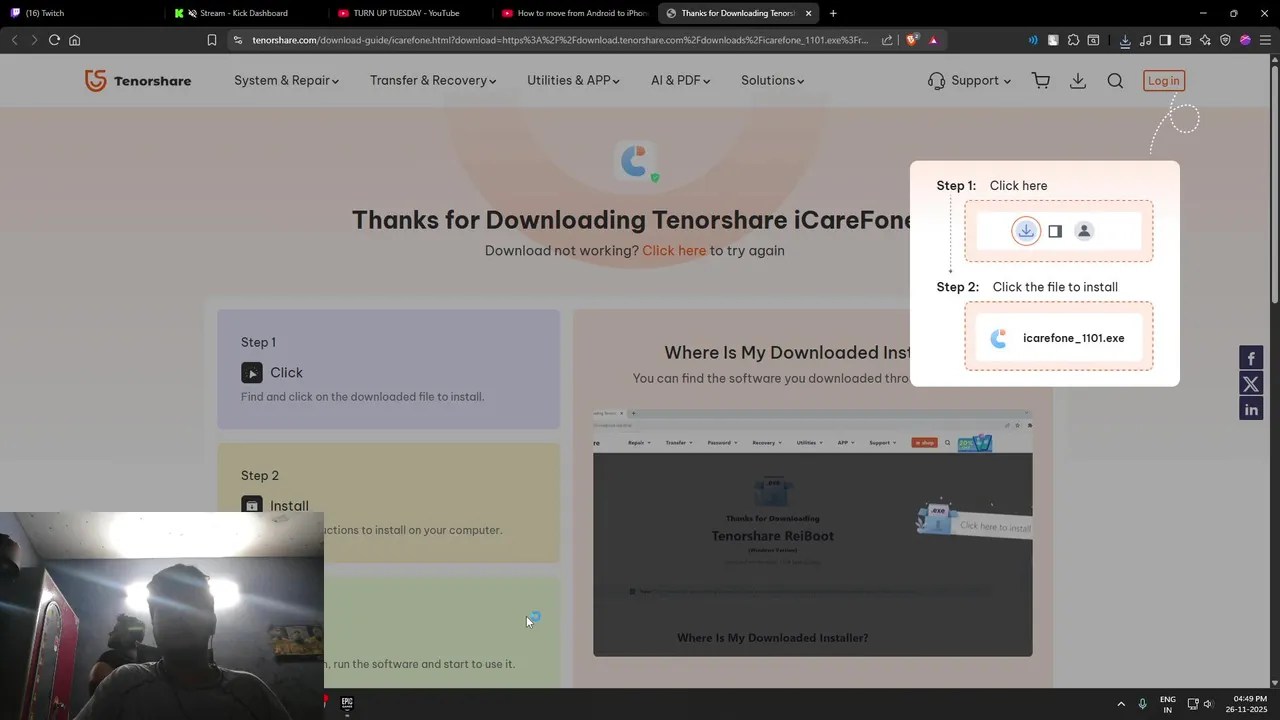Click the share page icon in address bar
Screen dimensions: 1280x720
click(x=887, y=40)
